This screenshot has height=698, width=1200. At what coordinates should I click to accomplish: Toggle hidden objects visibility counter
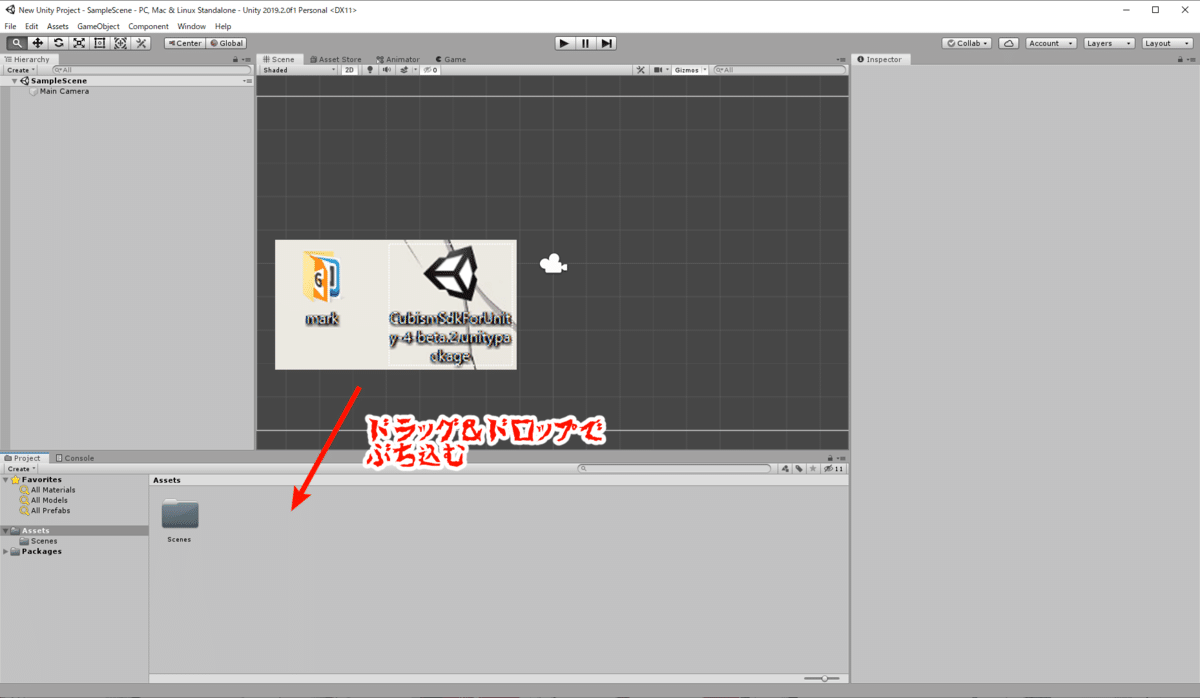(431, 70)
